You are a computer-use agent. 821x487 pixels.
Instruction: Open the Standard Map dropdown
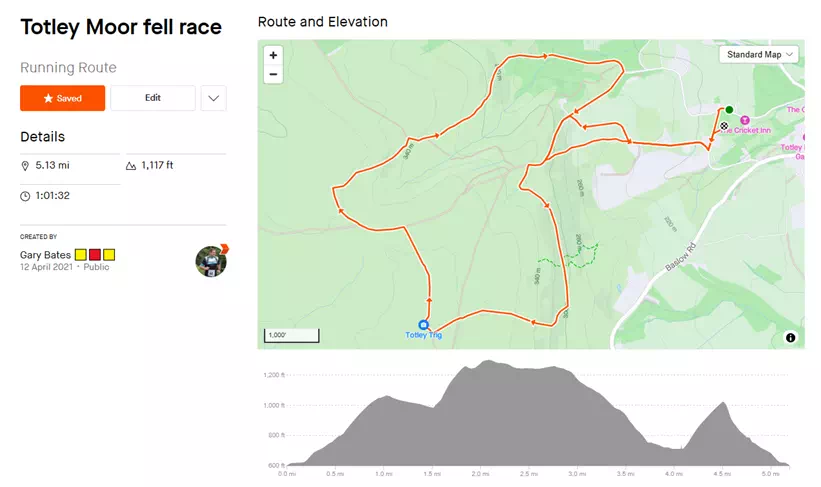(x=761, y=55)
